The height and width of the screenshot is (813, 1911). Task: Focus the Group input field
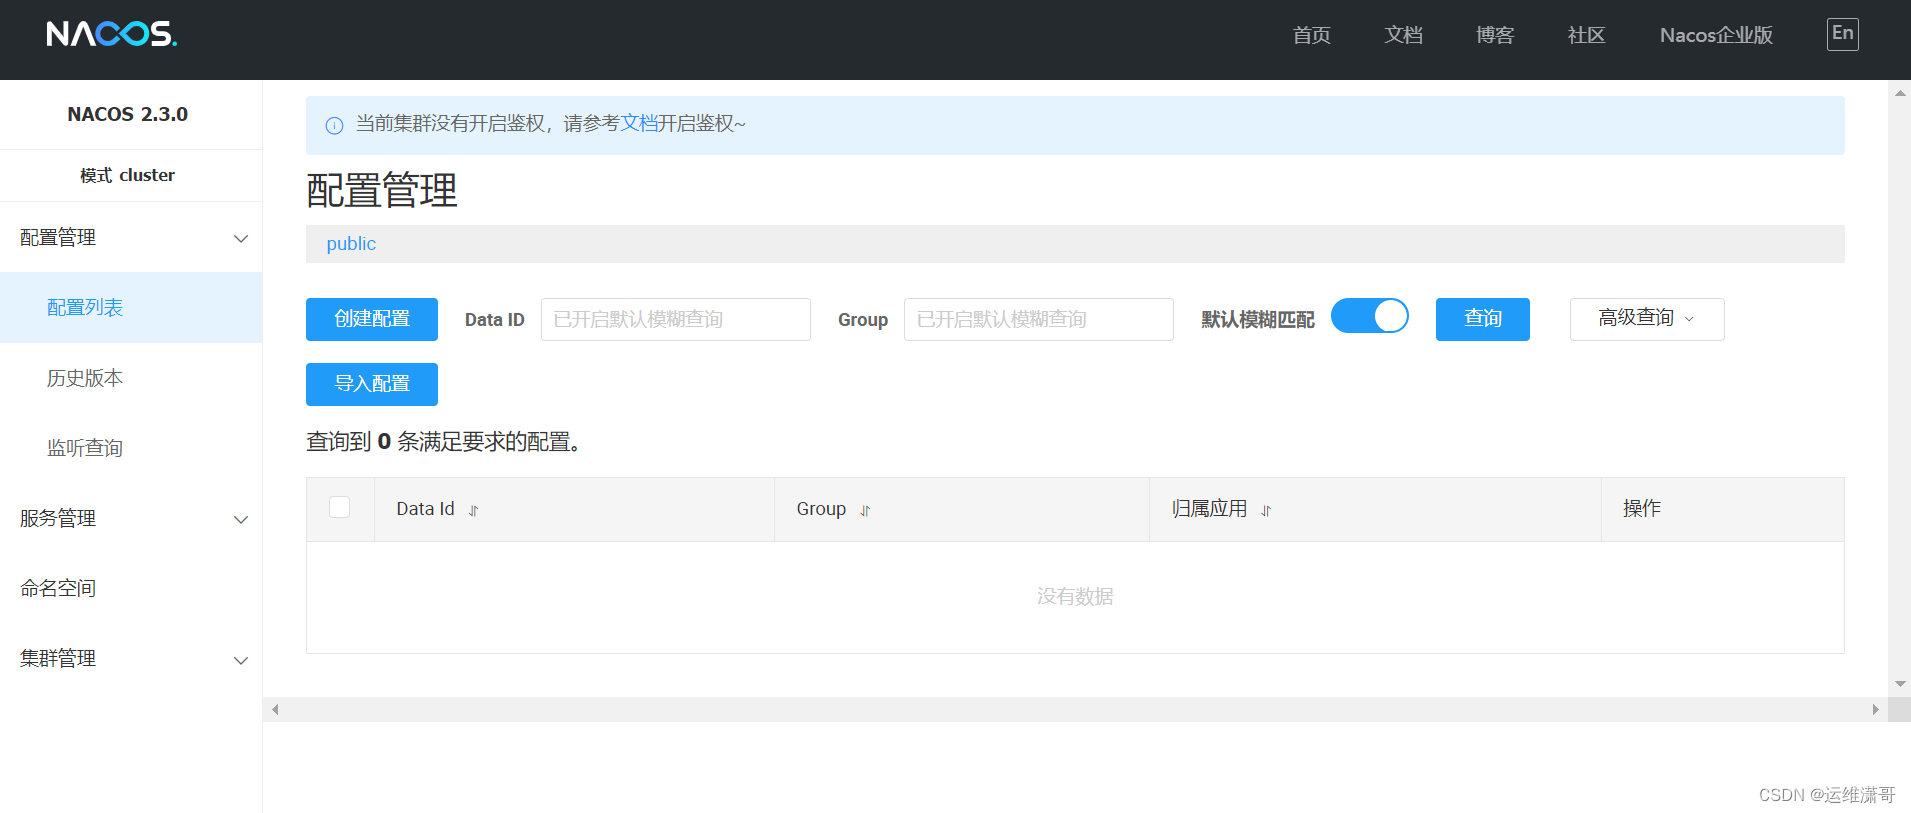coord(1039,319)
